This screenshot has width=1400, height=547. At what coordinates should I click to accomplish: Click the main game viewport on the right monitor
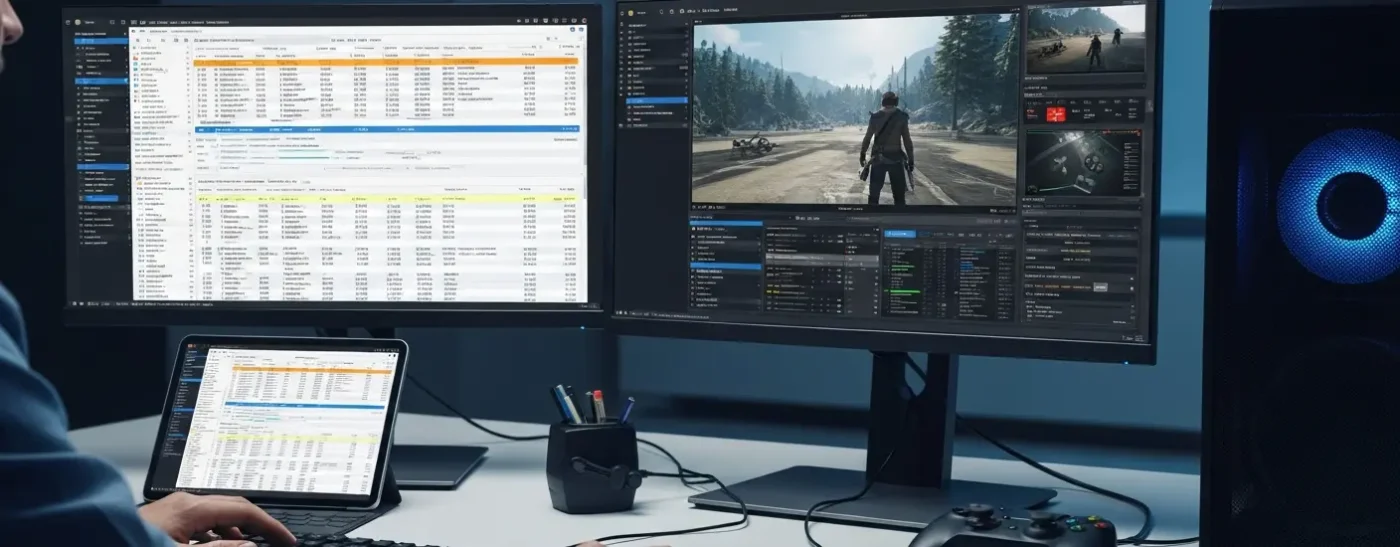[855, 109]
